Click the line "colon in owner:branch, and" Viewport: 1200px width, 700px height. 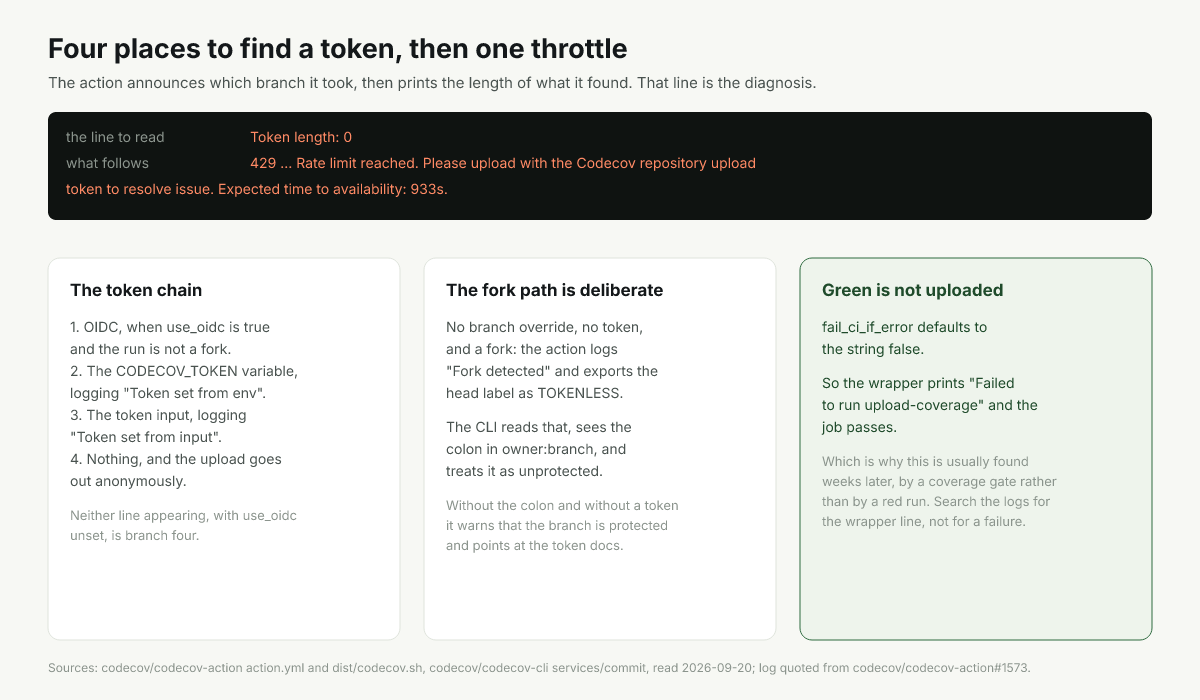pyautogui.click(x=536, y=449)
